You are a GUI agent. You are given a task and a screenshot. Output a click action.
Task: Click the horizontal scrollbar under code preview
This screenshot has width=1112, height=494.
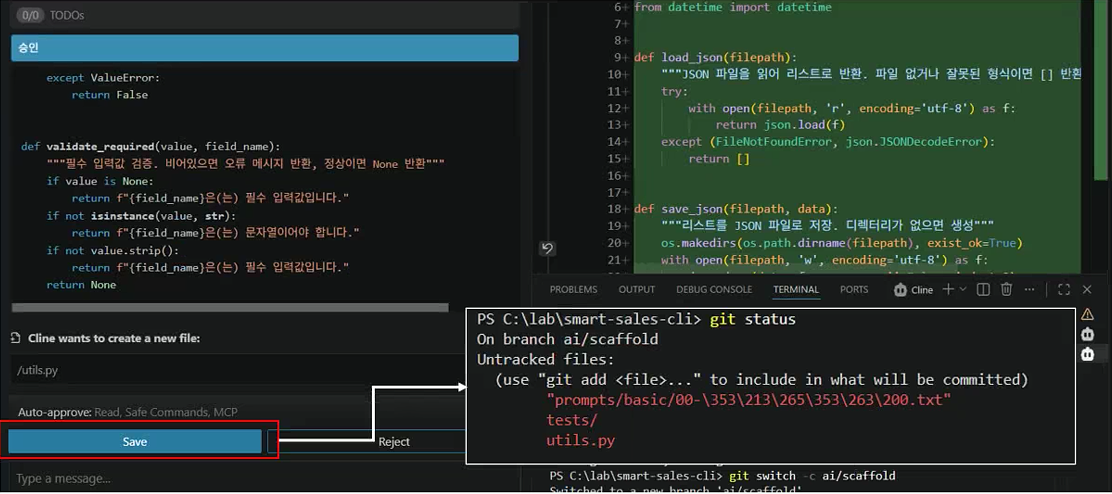(x=230, y=308)
